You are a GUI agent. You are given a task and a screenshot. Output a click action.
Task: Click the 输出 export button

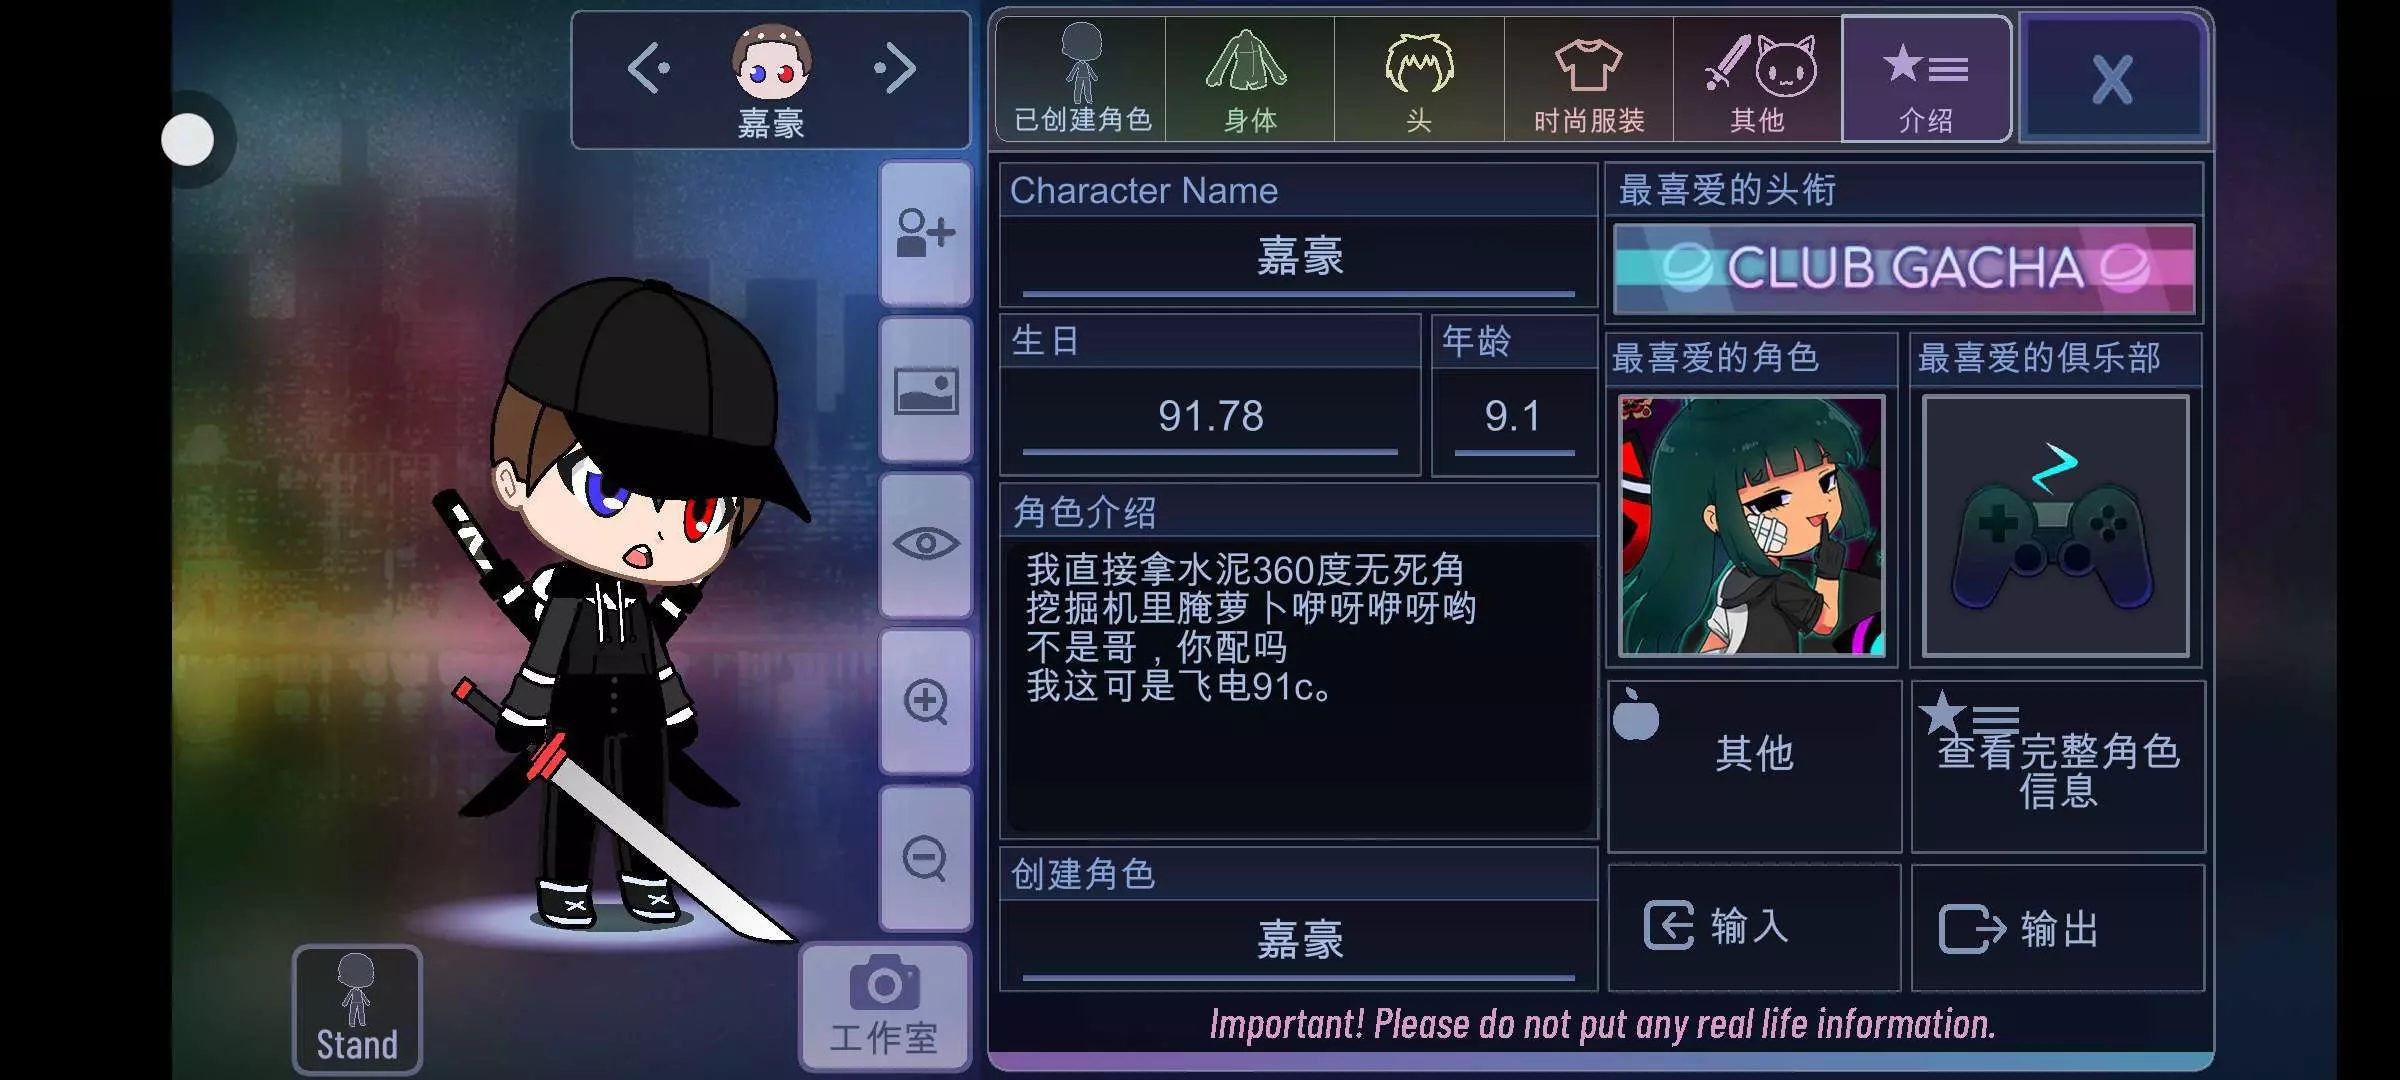pos(2058,927)
